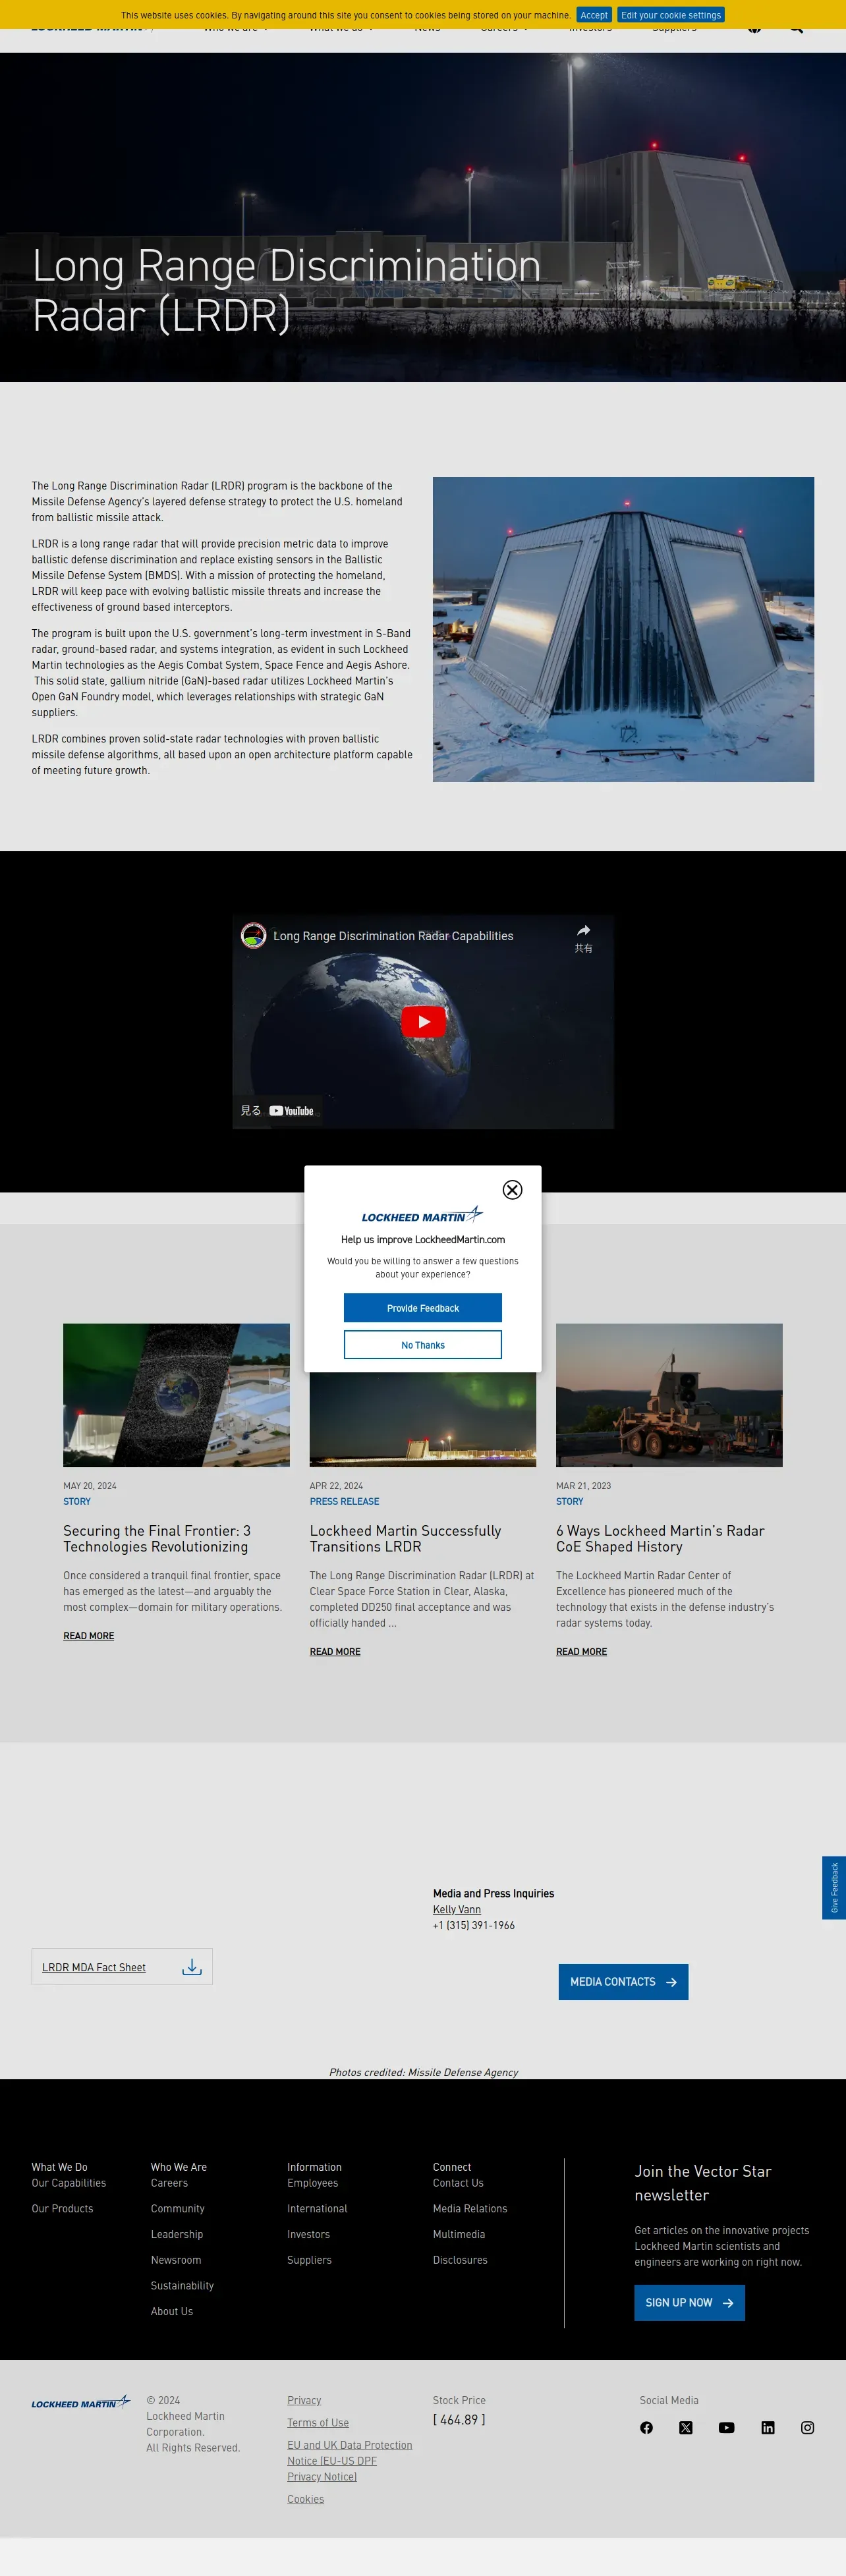Click the footer Lockheed Martin logo
The width and height of the screenshot is (846, 2576).
pyautogui.click(x=81, y=2402)
